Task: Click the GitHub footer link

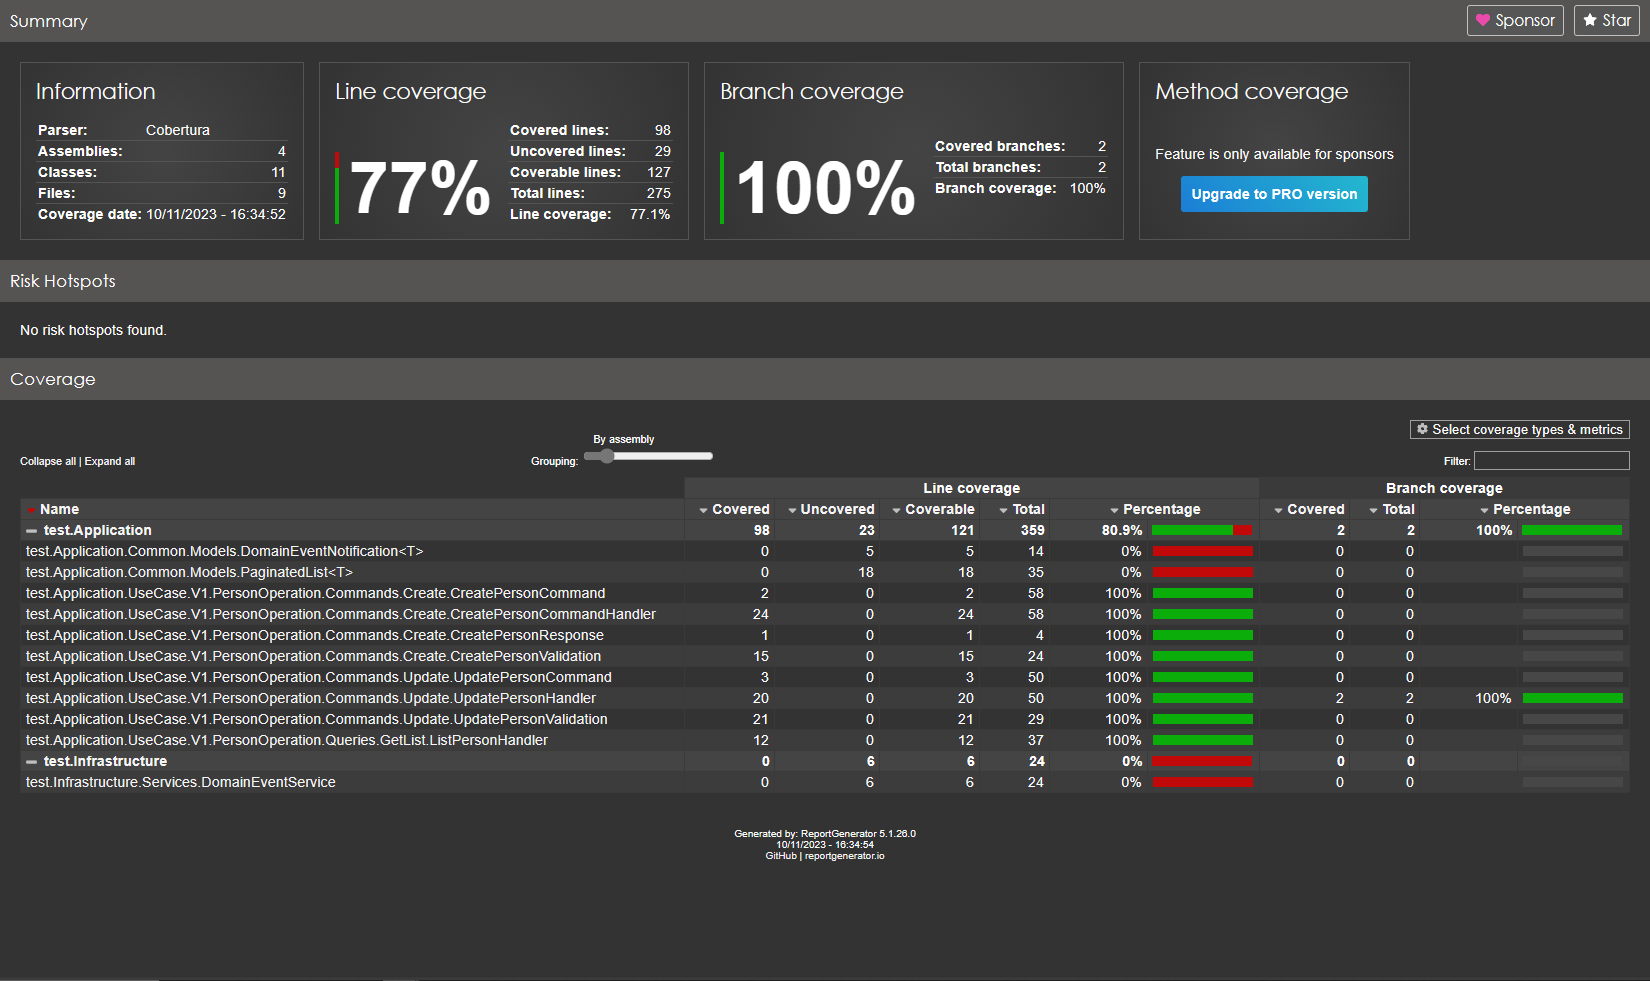Action: click(781, 856)
